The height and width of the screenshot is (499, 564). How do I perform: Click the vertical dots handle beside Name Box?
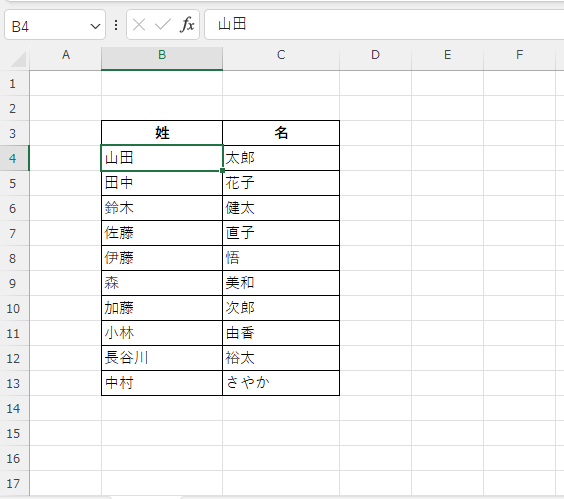tap(116, 25)
